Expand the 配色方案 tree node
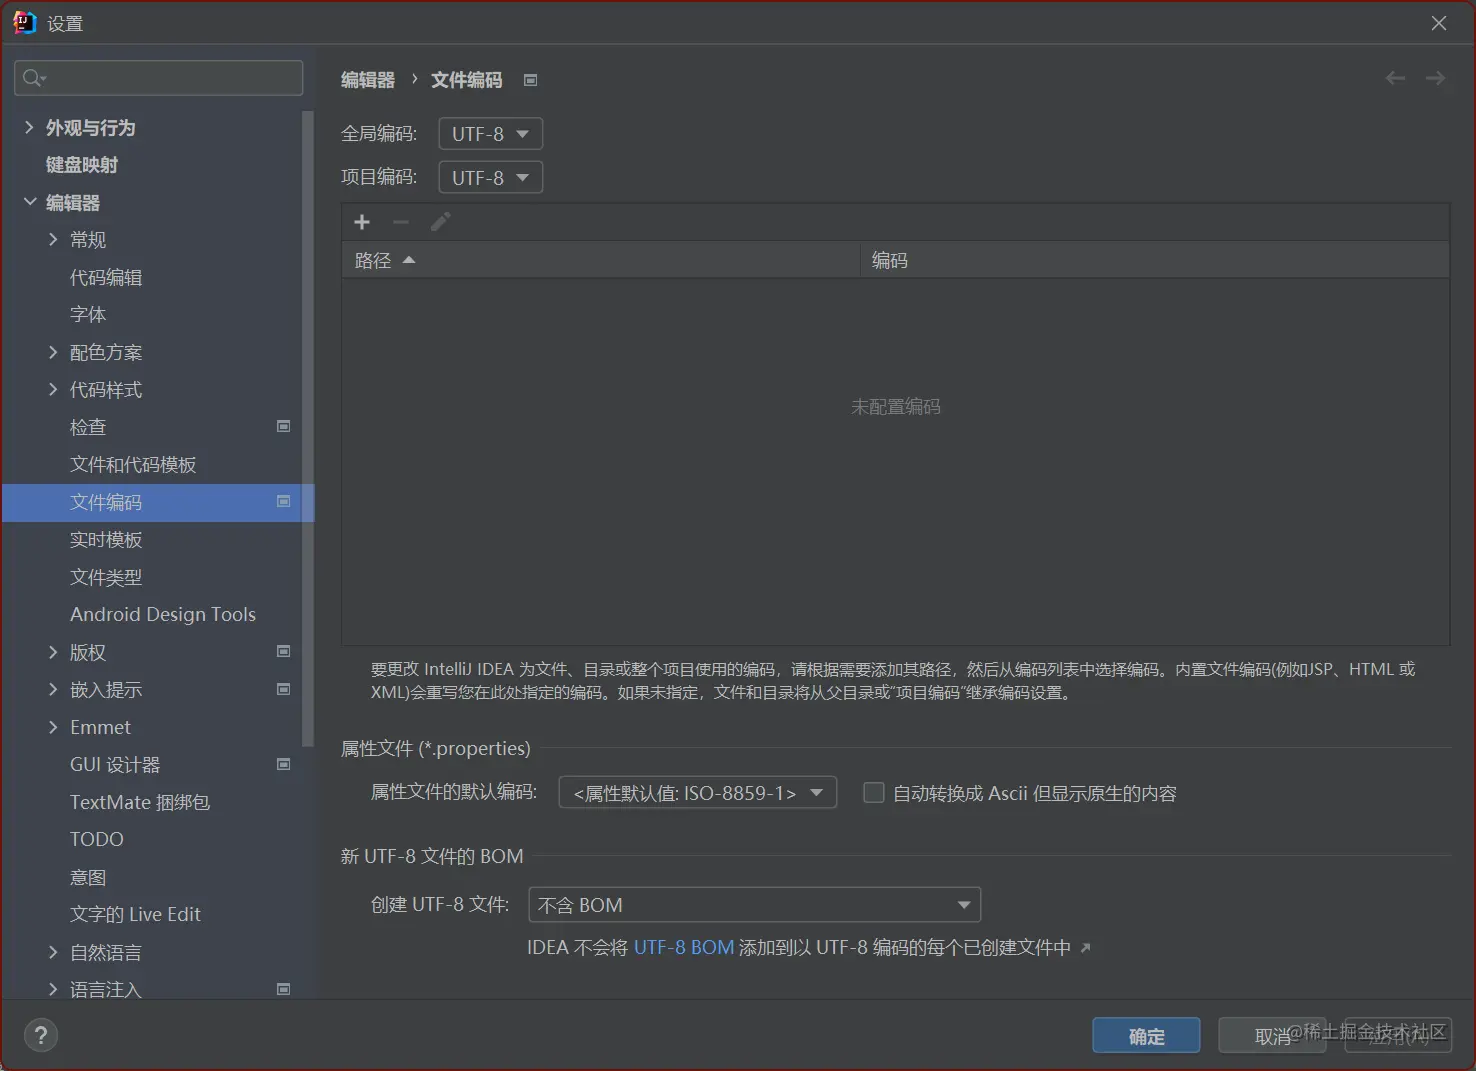1476x1071 pixels. (54, 352)
